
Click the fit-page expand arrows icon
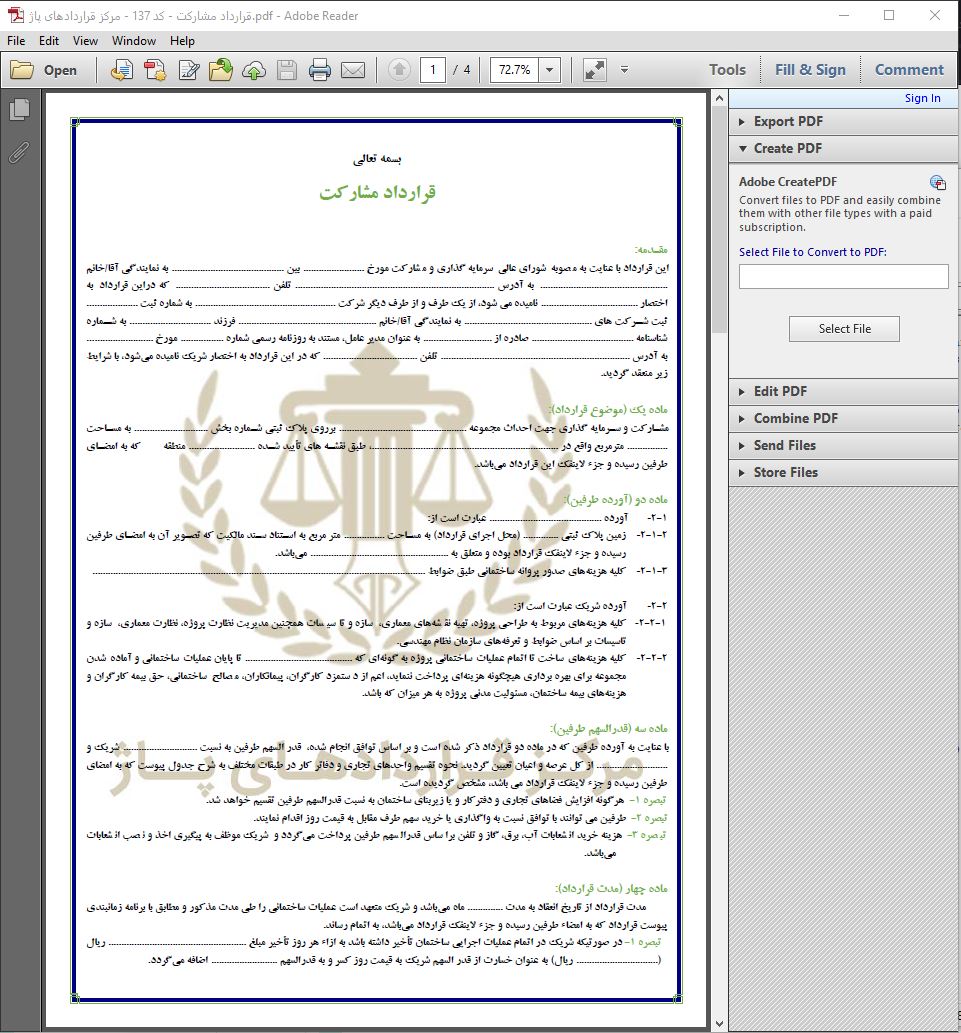click(594, 70)
